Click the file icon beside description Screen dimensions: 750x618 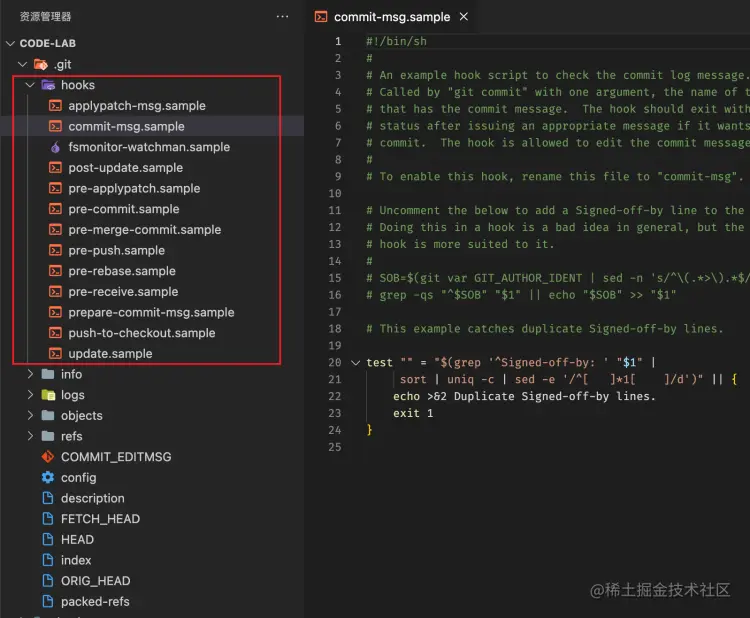pos(48,498)
